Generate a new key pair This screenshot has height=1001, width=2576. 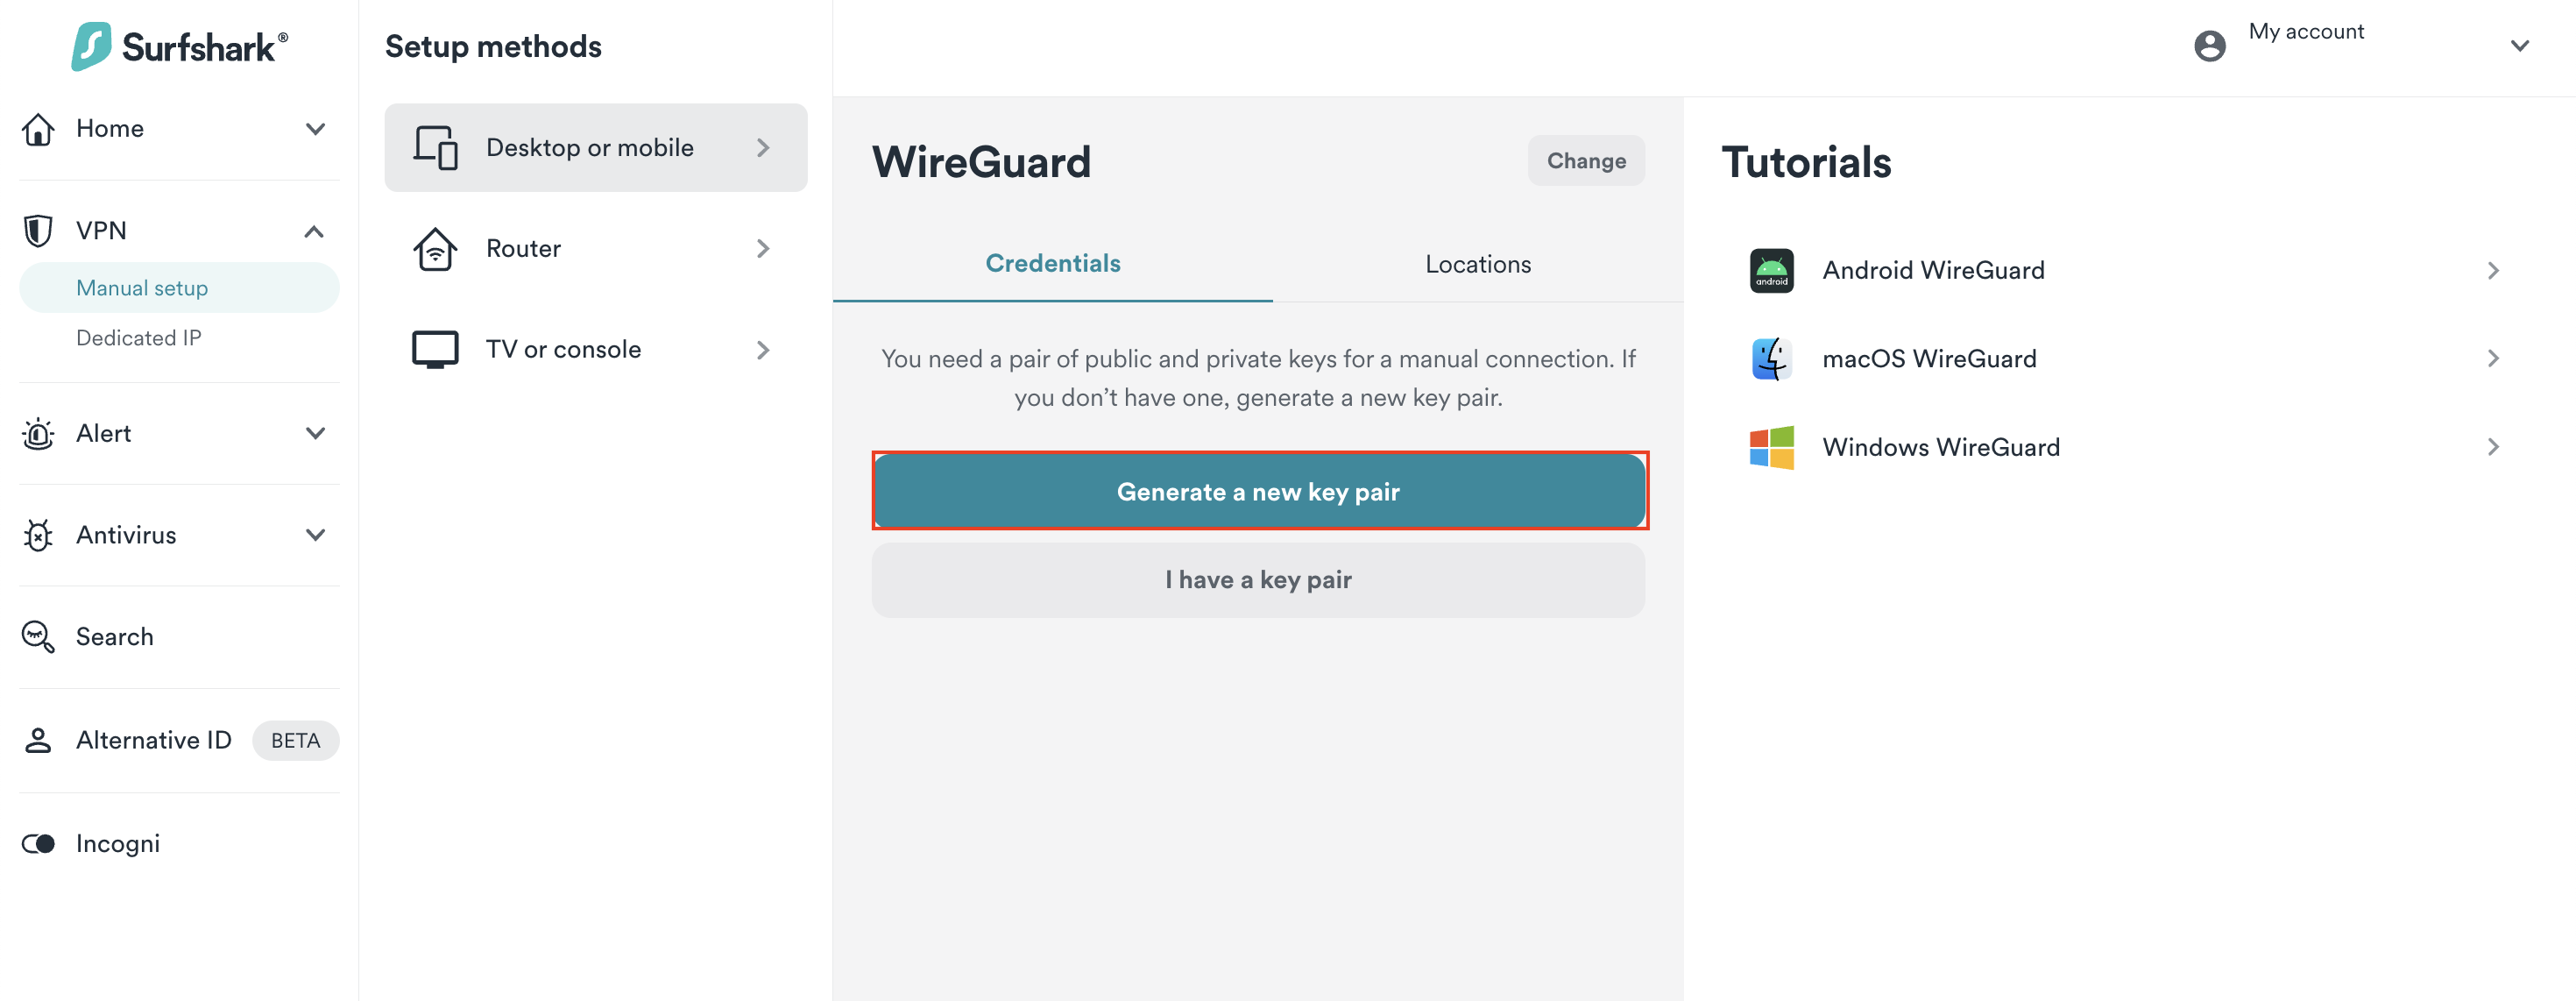pyautogui.click(x=1258, y=491)
